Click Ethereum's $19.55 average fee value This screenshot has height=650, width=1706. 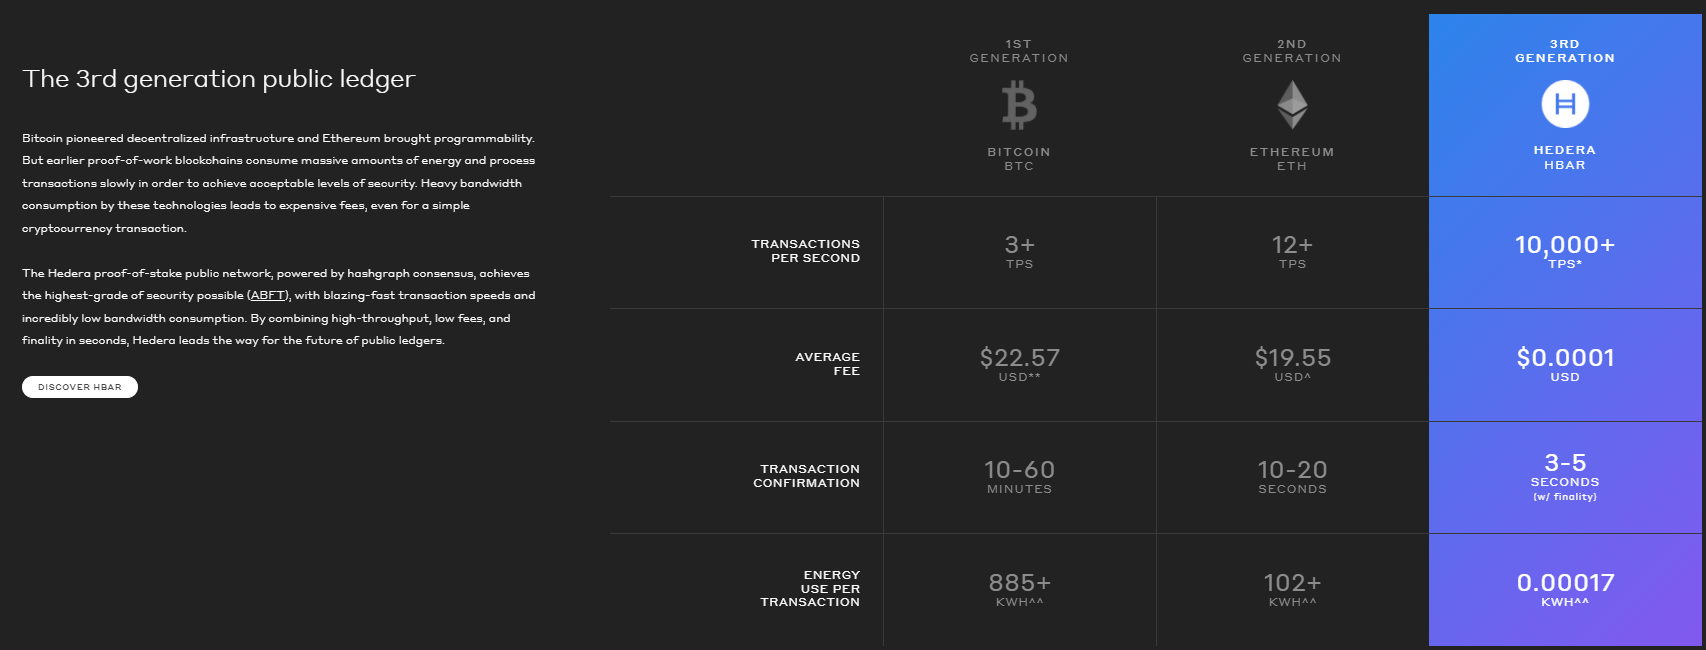pyautogui.click(x=1292, y=364)
